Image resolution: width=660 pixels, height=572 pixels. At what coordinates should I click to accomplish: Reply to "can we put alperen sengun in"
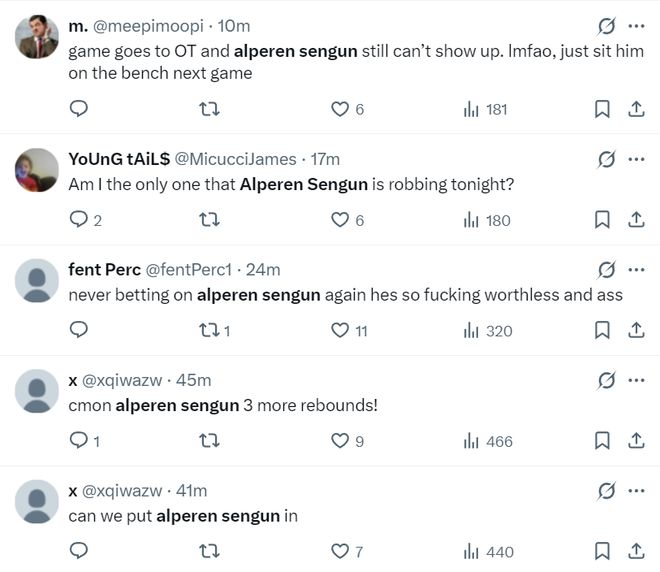(x=79, y=550)
